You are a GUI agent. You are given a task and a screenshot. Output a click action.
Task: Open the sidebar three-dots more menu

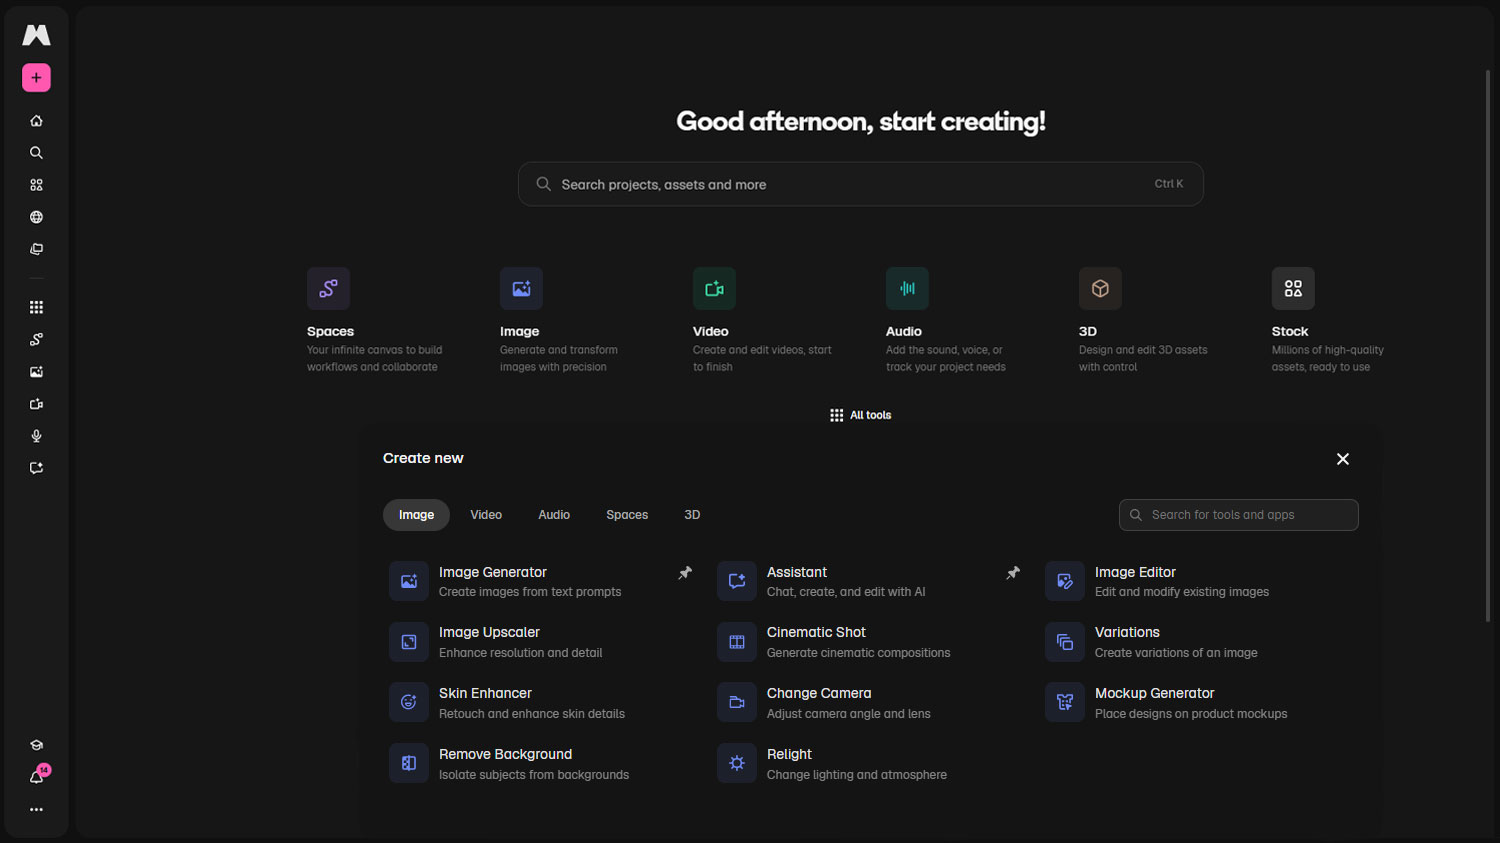pos(36,809)
